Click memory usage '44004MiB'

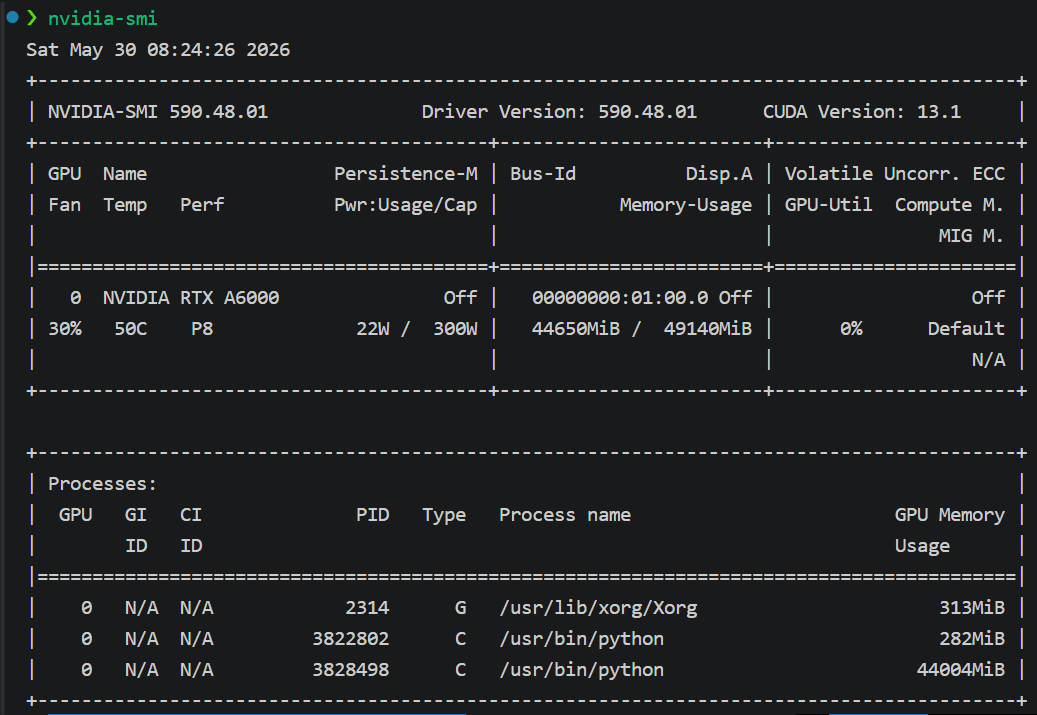click(961, 670)
